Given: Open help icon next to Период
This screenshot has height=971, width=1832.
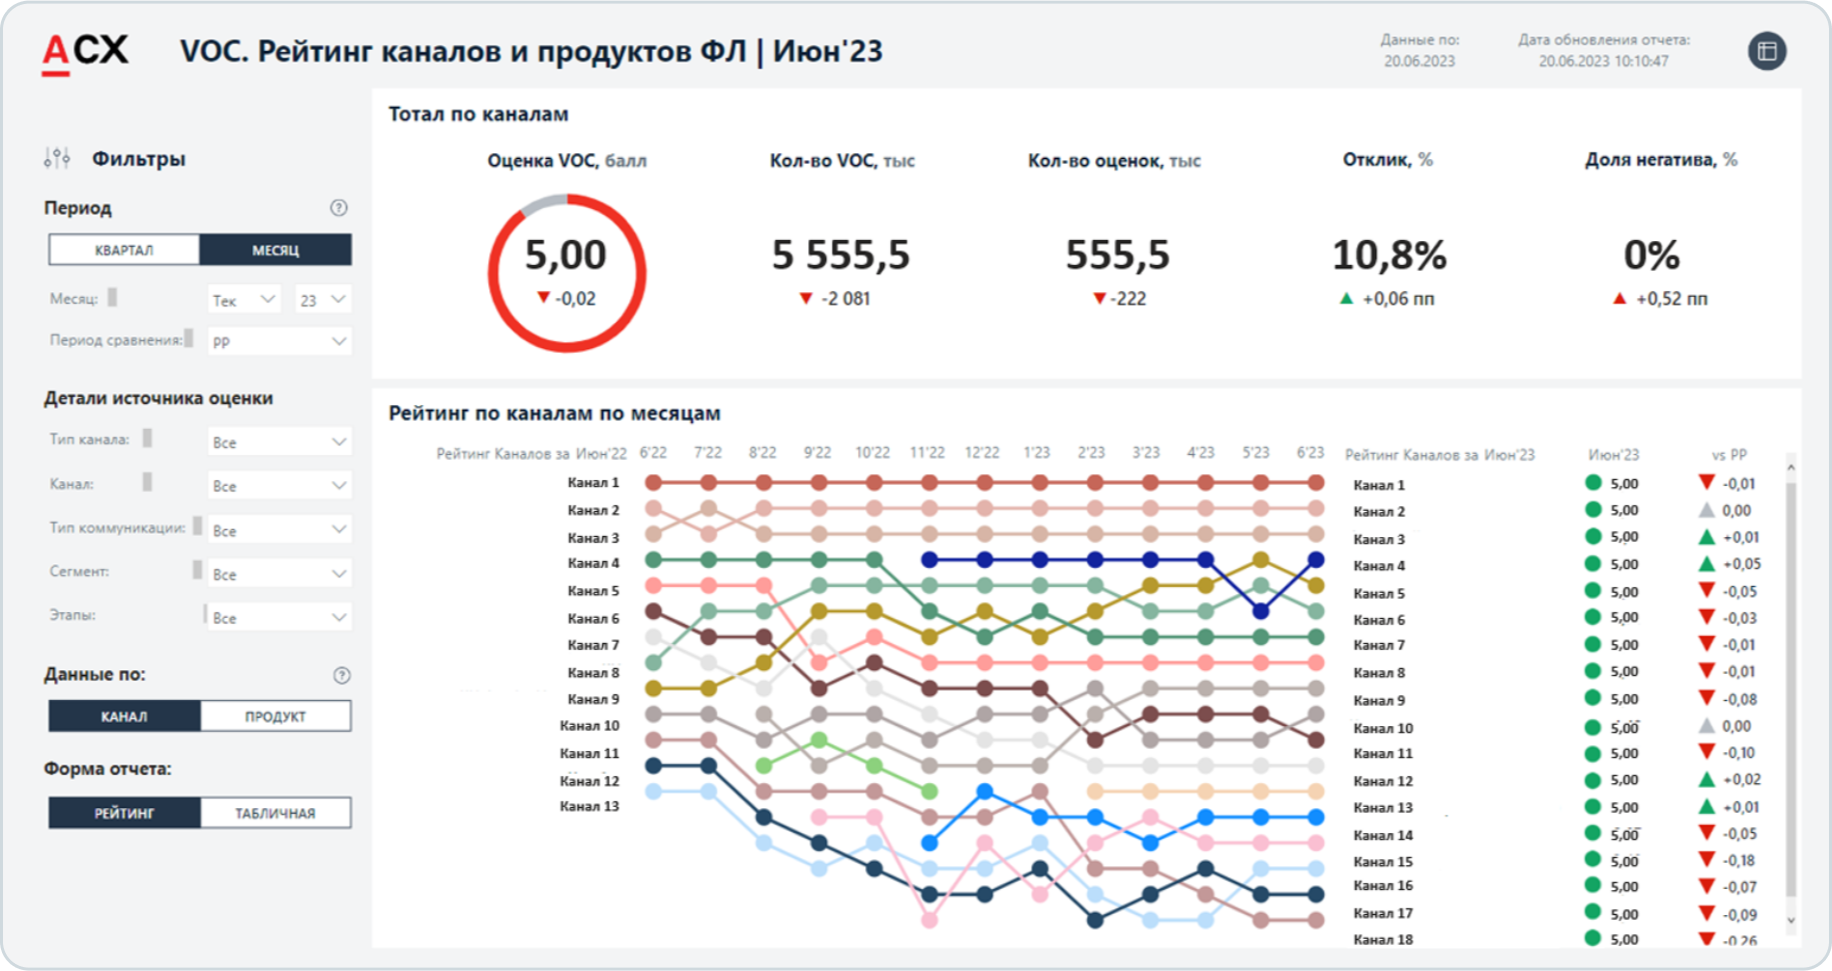Looking at the screenshot, I should coord(339,208).
